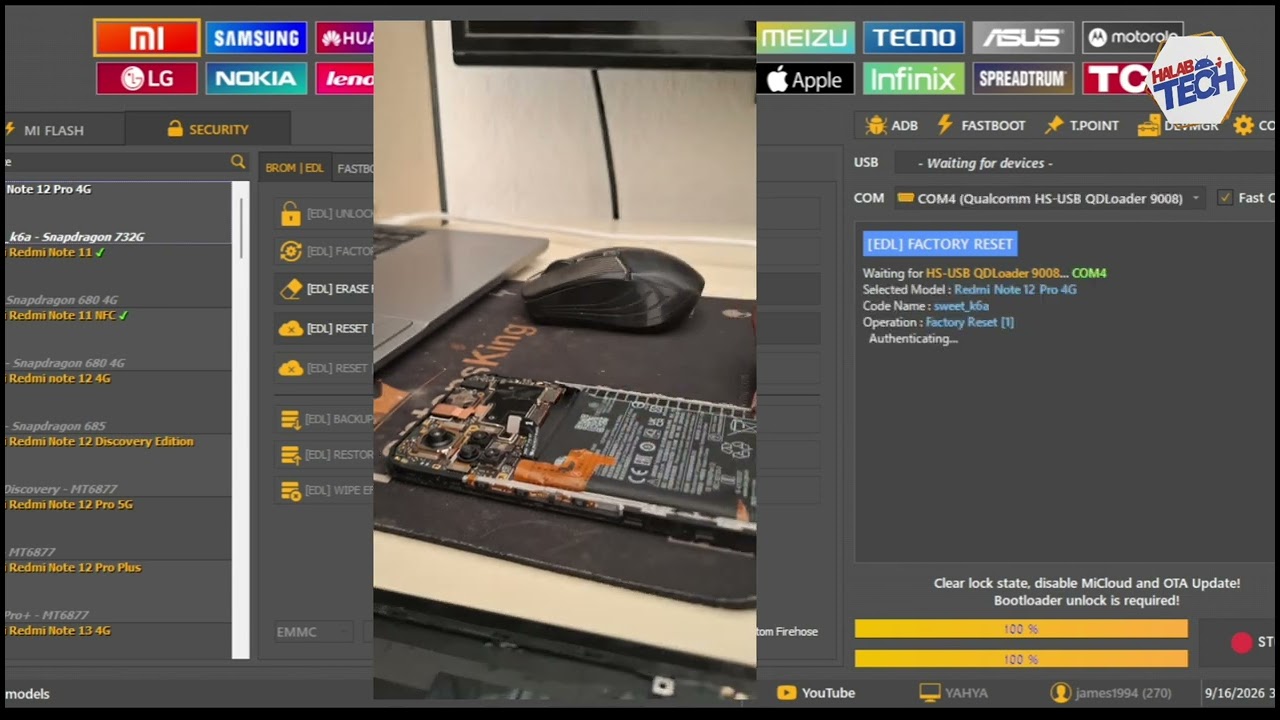Screen dimensions: 1280x720
Task: Select the Lenovo brand logo
Action: point(345,78)
